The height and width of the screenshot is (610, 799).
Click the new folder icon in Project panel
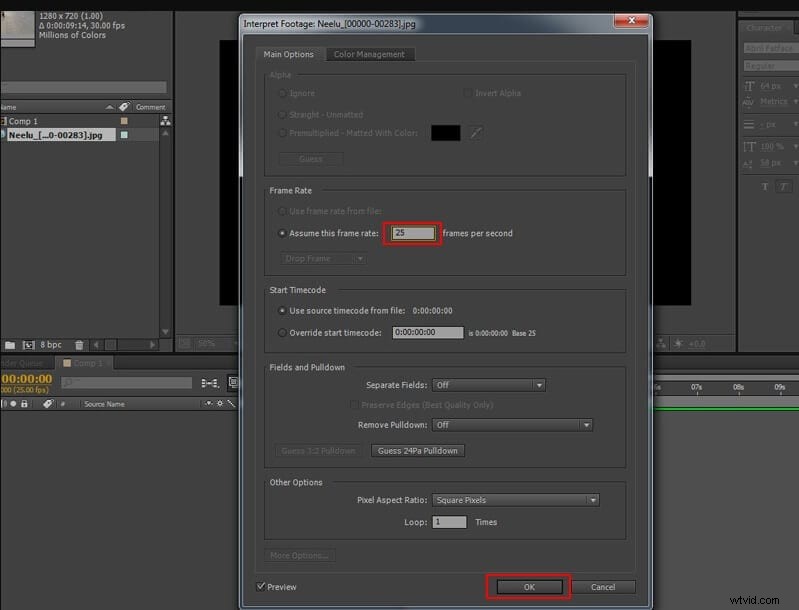10,345
